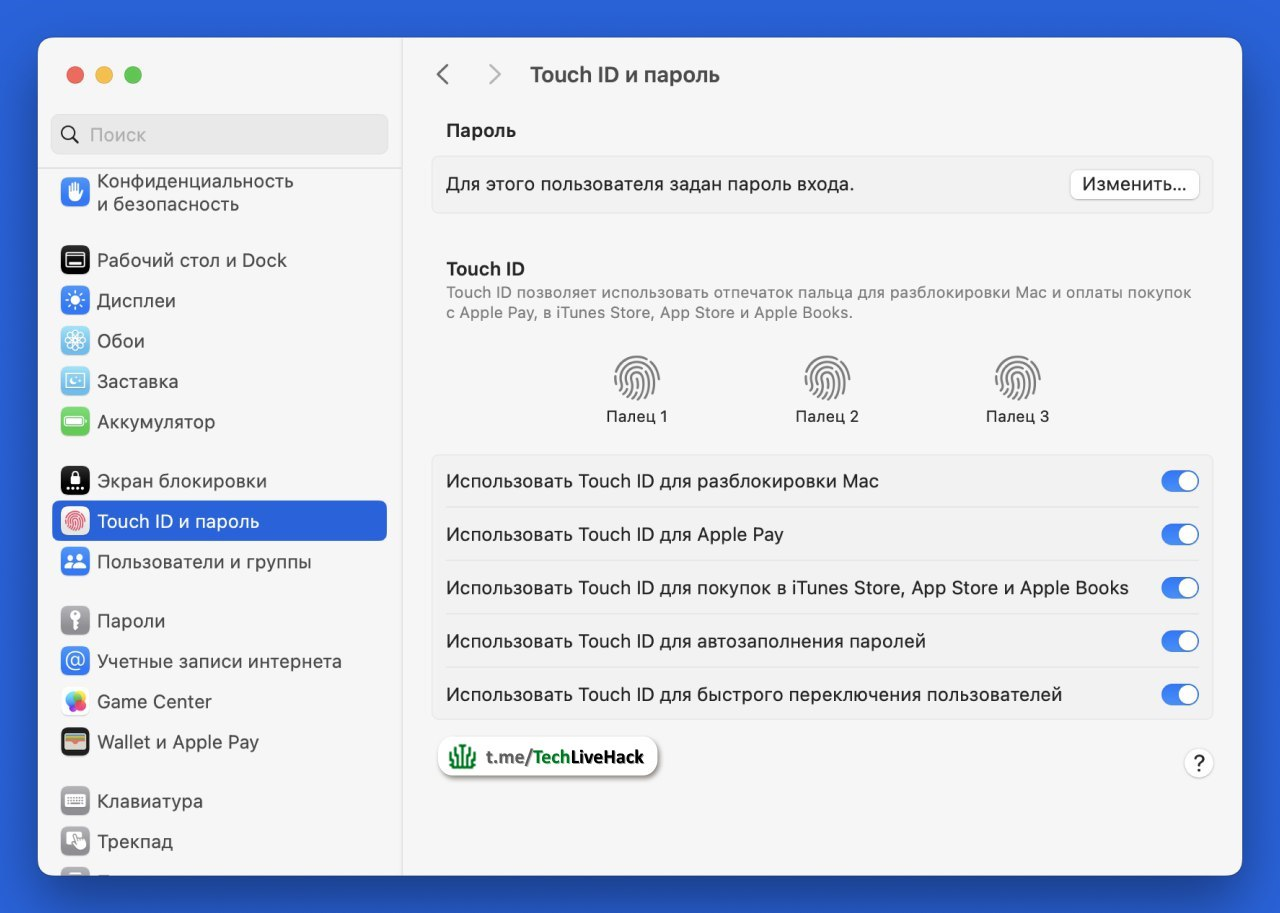Viewport: 1280px width, 913px height.
Task: Click the Палец 3 label
Action: (1017, 416)
